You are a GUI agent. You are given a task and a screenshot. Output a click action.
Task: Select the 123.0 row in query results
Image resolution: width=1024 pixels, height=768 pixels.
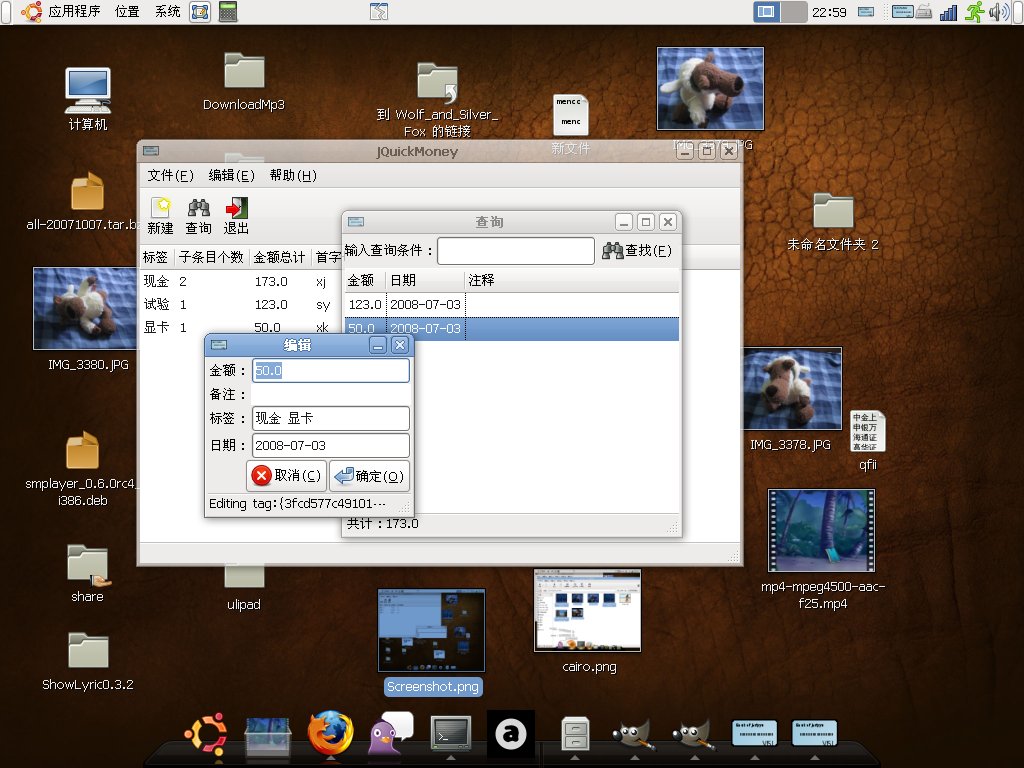click(511, 304)
